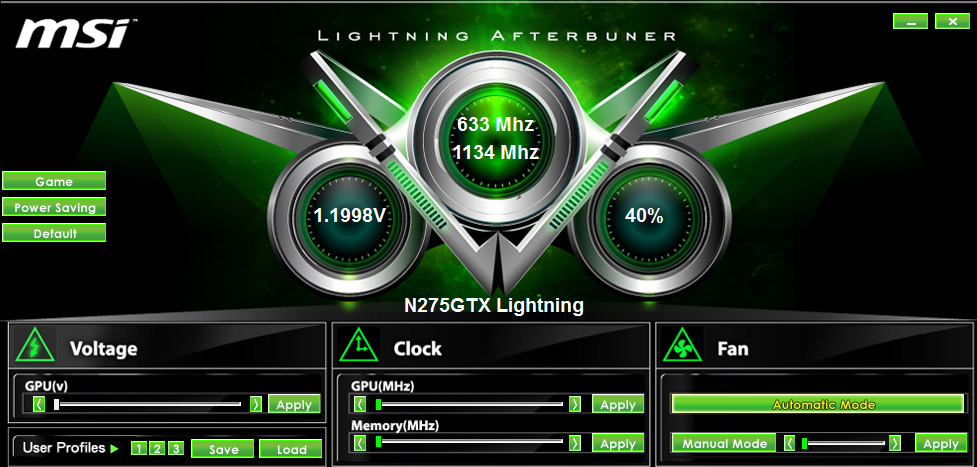Minimize the Afterburner window

tap(910, 21)
